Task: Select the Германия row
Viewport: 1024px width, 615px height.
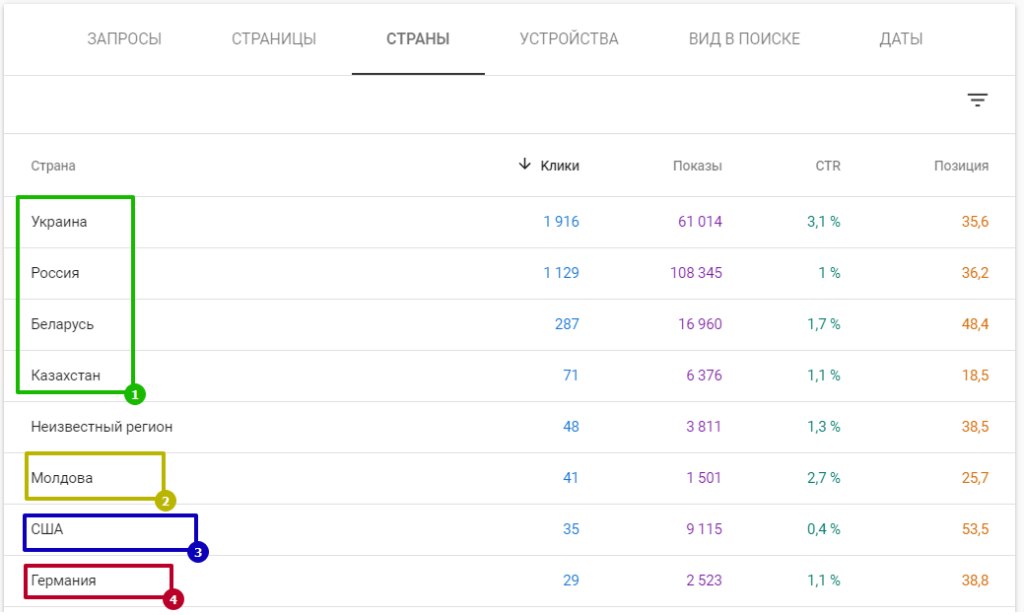Action: 509,580
